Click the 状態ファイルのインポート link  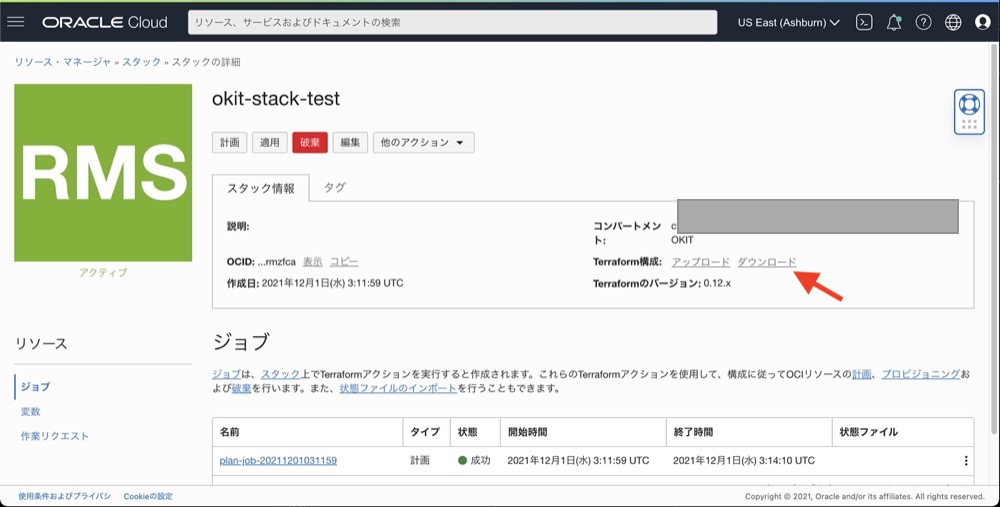(x=398, y=388)
